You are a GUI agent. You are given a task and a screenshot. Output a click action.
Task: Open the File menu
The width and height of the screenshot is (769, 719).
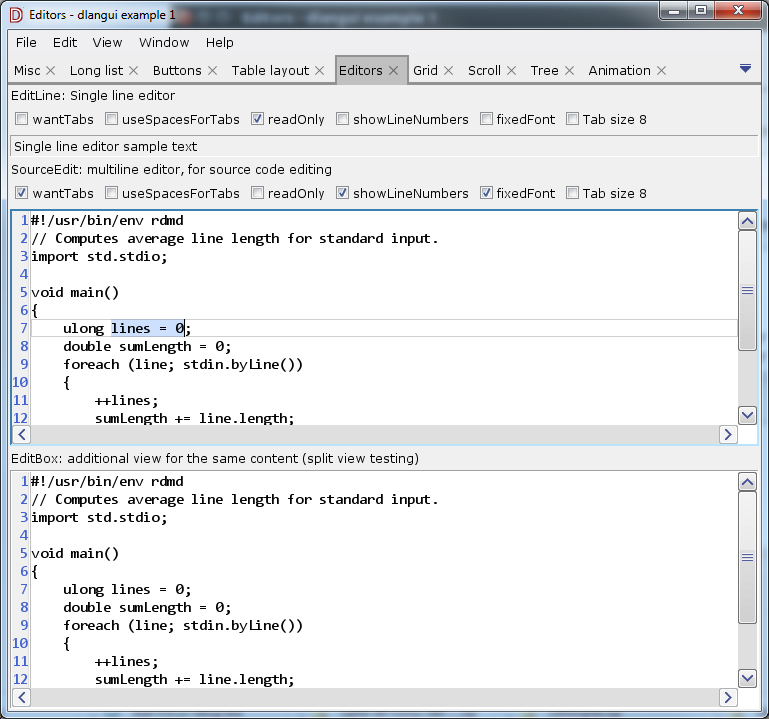[26, 43]
